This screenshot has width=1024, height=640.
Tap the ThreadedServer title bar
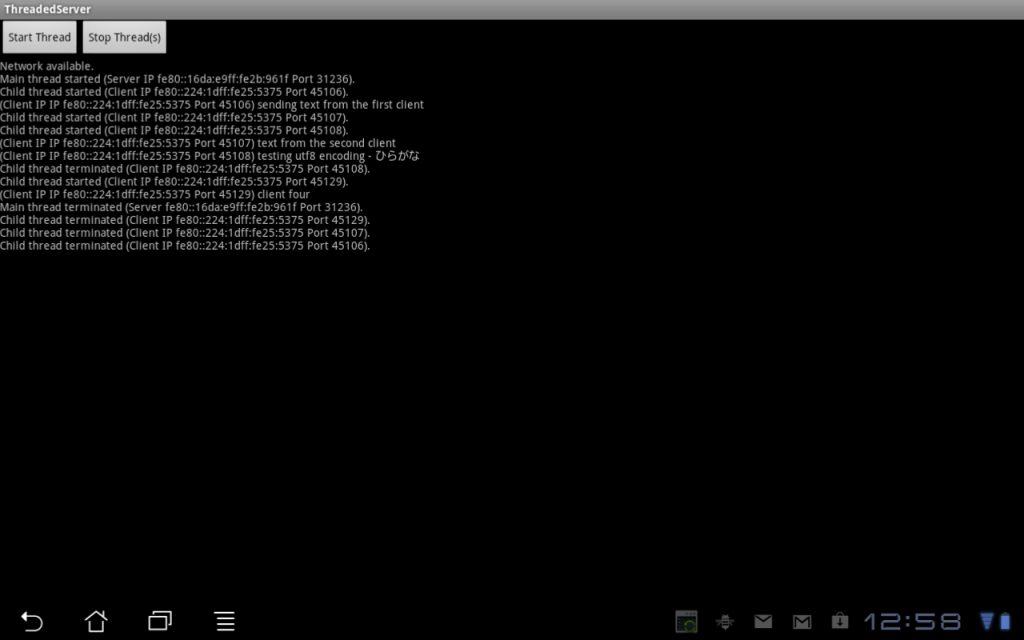coord(48,9)
